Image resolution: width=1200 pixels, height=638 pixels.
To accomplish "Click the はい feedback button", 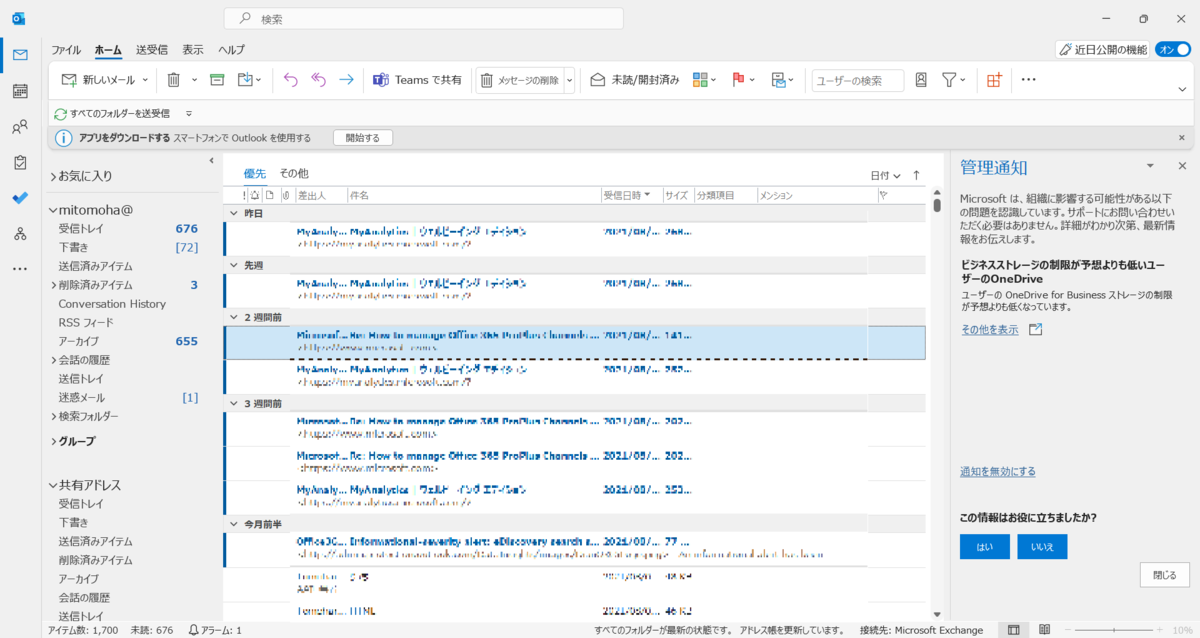I will [x=984, y=547].
